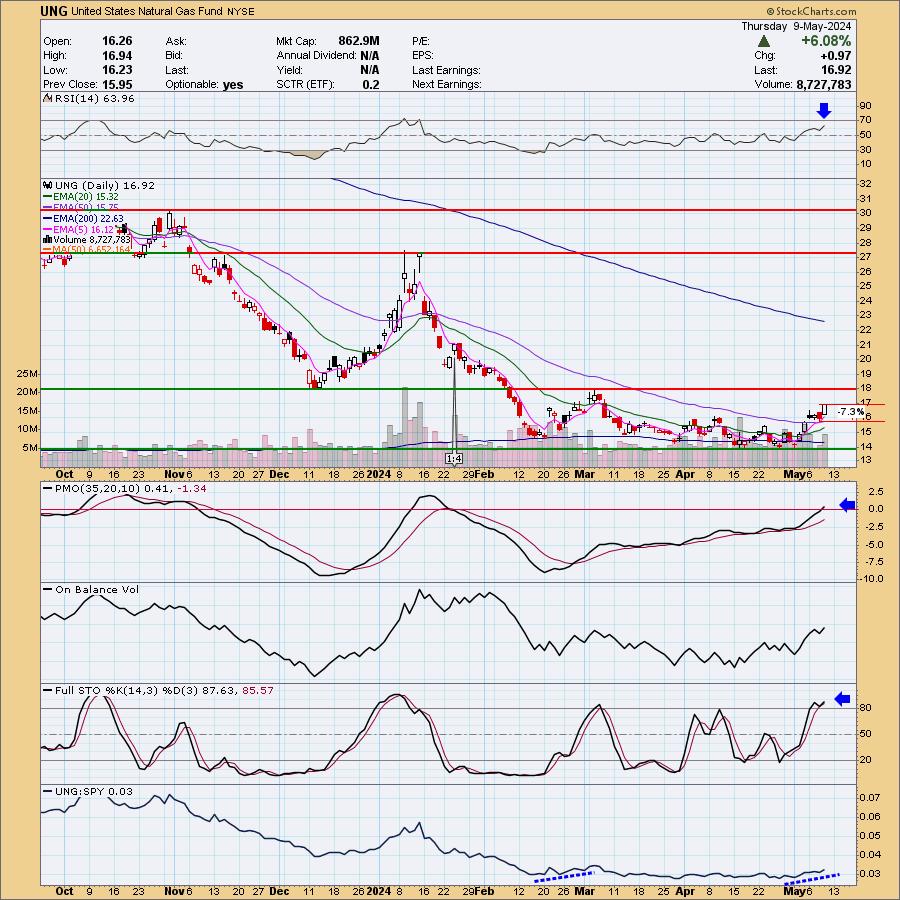
Task: Select the High value 16.94
Action: click(117, 56)
